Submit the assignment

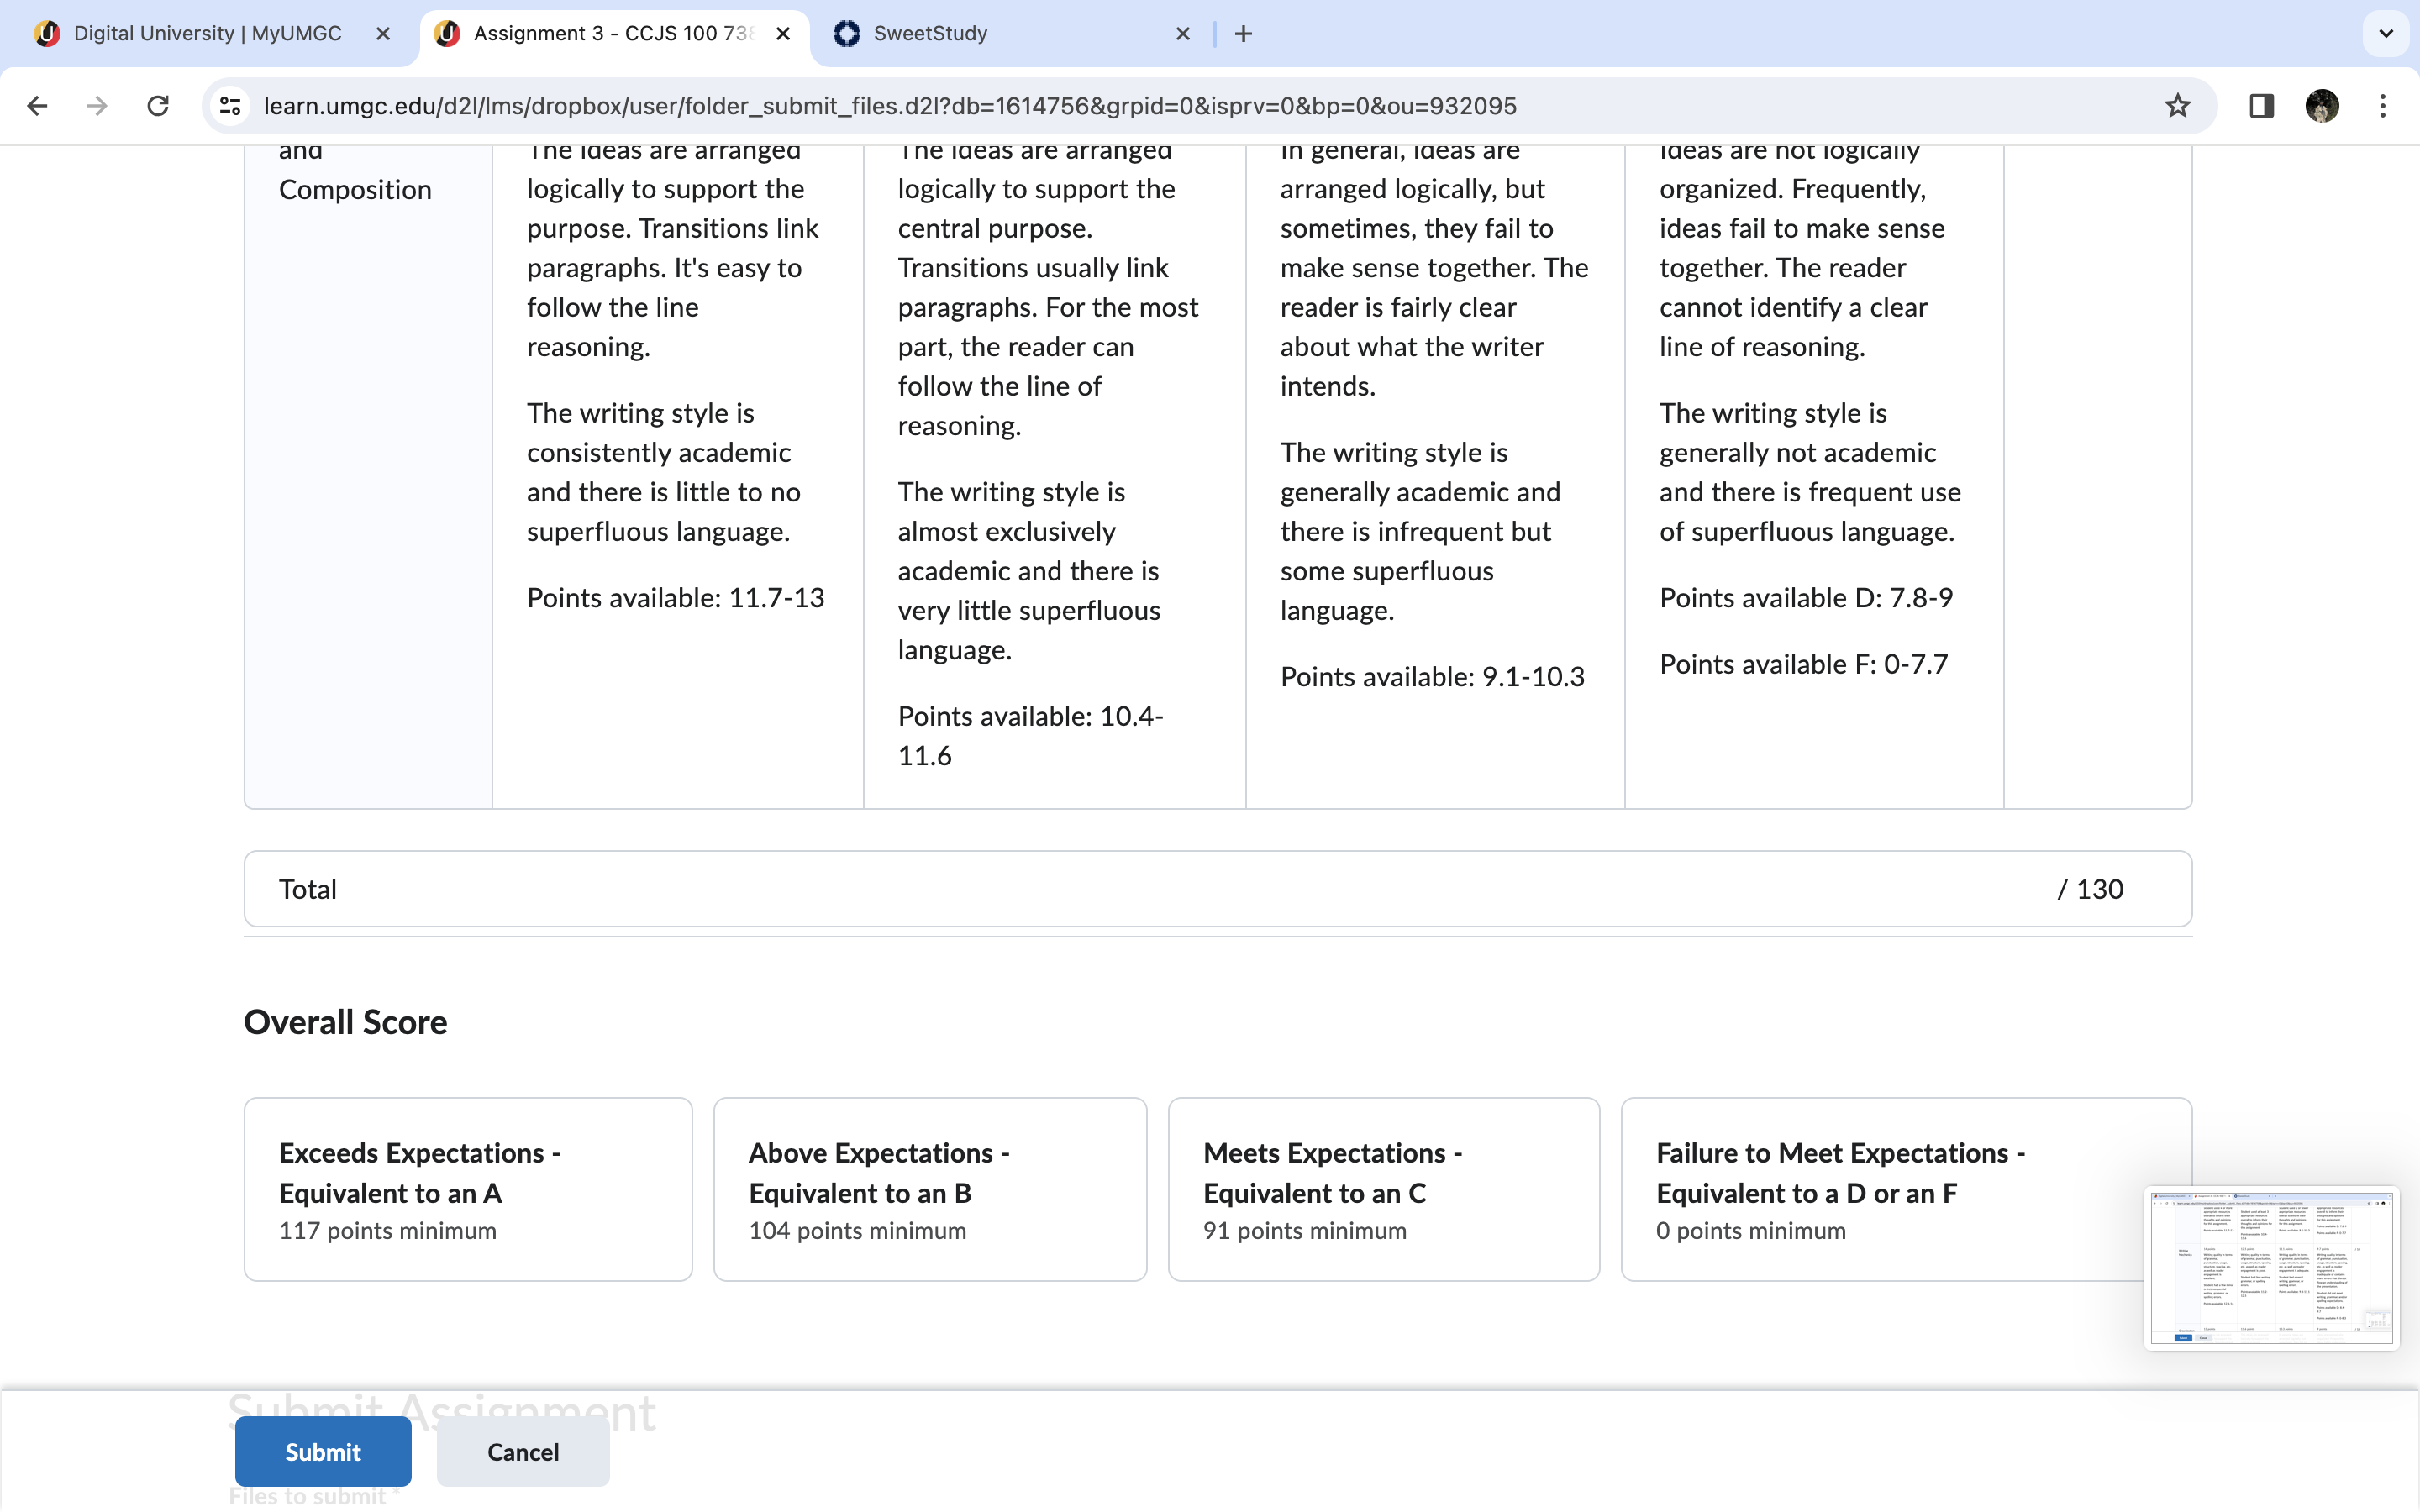pyautogui.click(x=323, y=1451)
